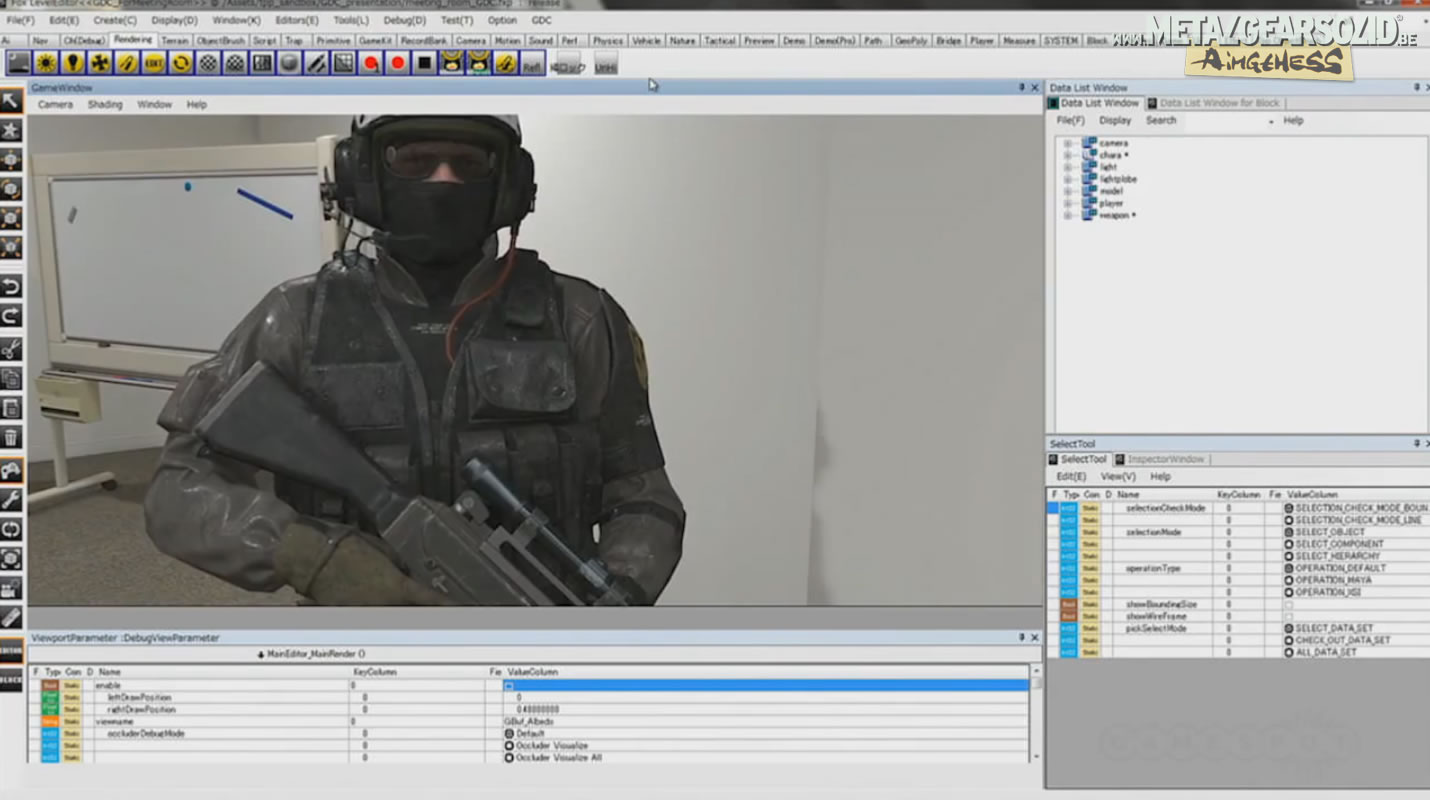
Task: Click the undo arrow icon in left sidebar
Action: [x=12, y=288]
